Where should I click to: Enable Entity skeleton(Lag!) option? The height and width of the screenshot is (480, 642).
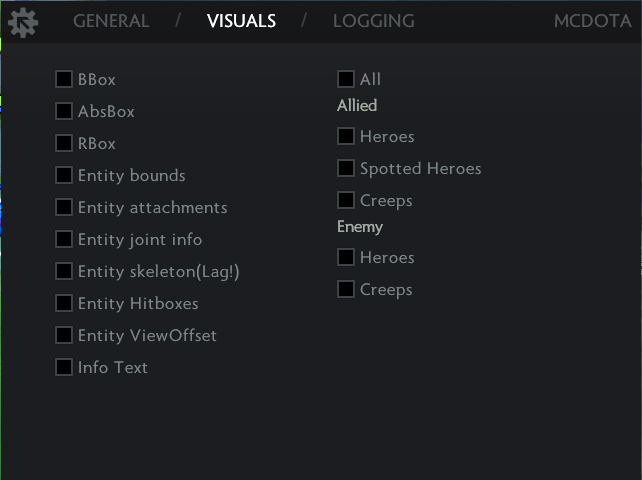[64, 271]
